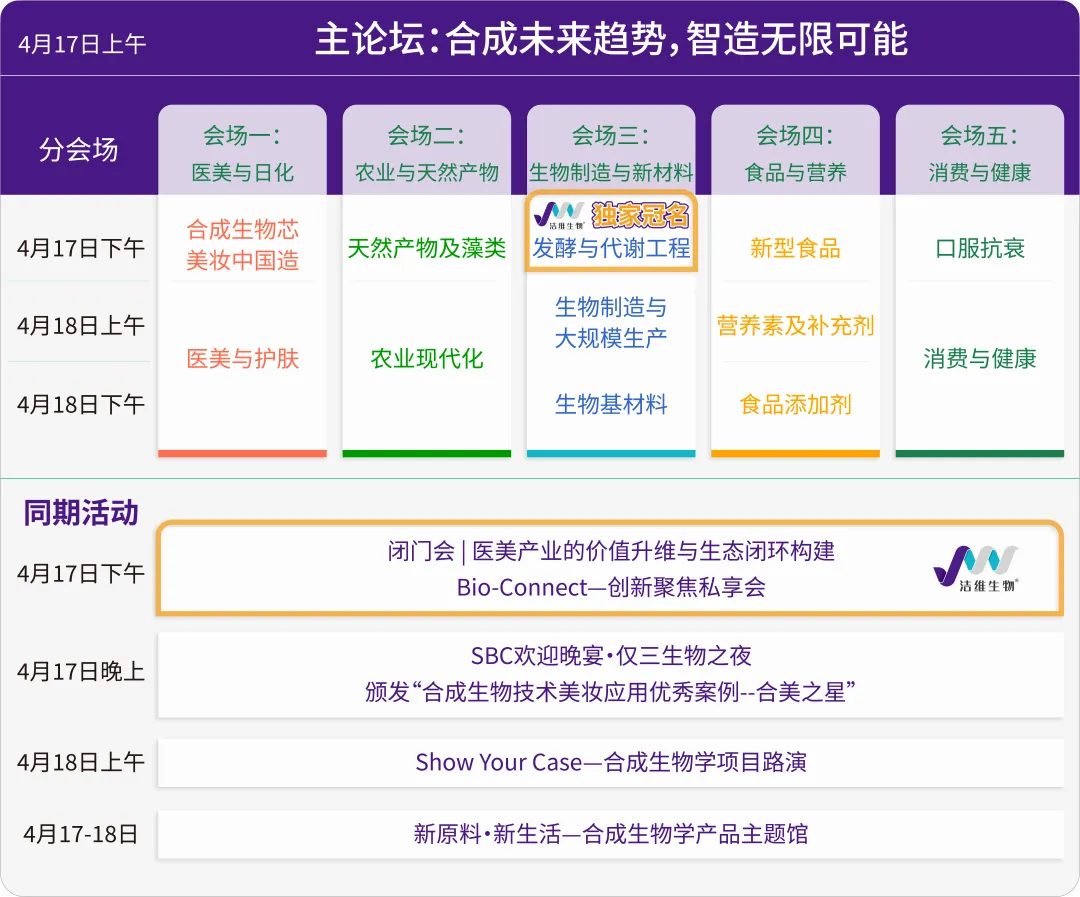Open the 新型食品 session
The height and width of the screenshot is (897, 1080).
(x=796, y=248)
